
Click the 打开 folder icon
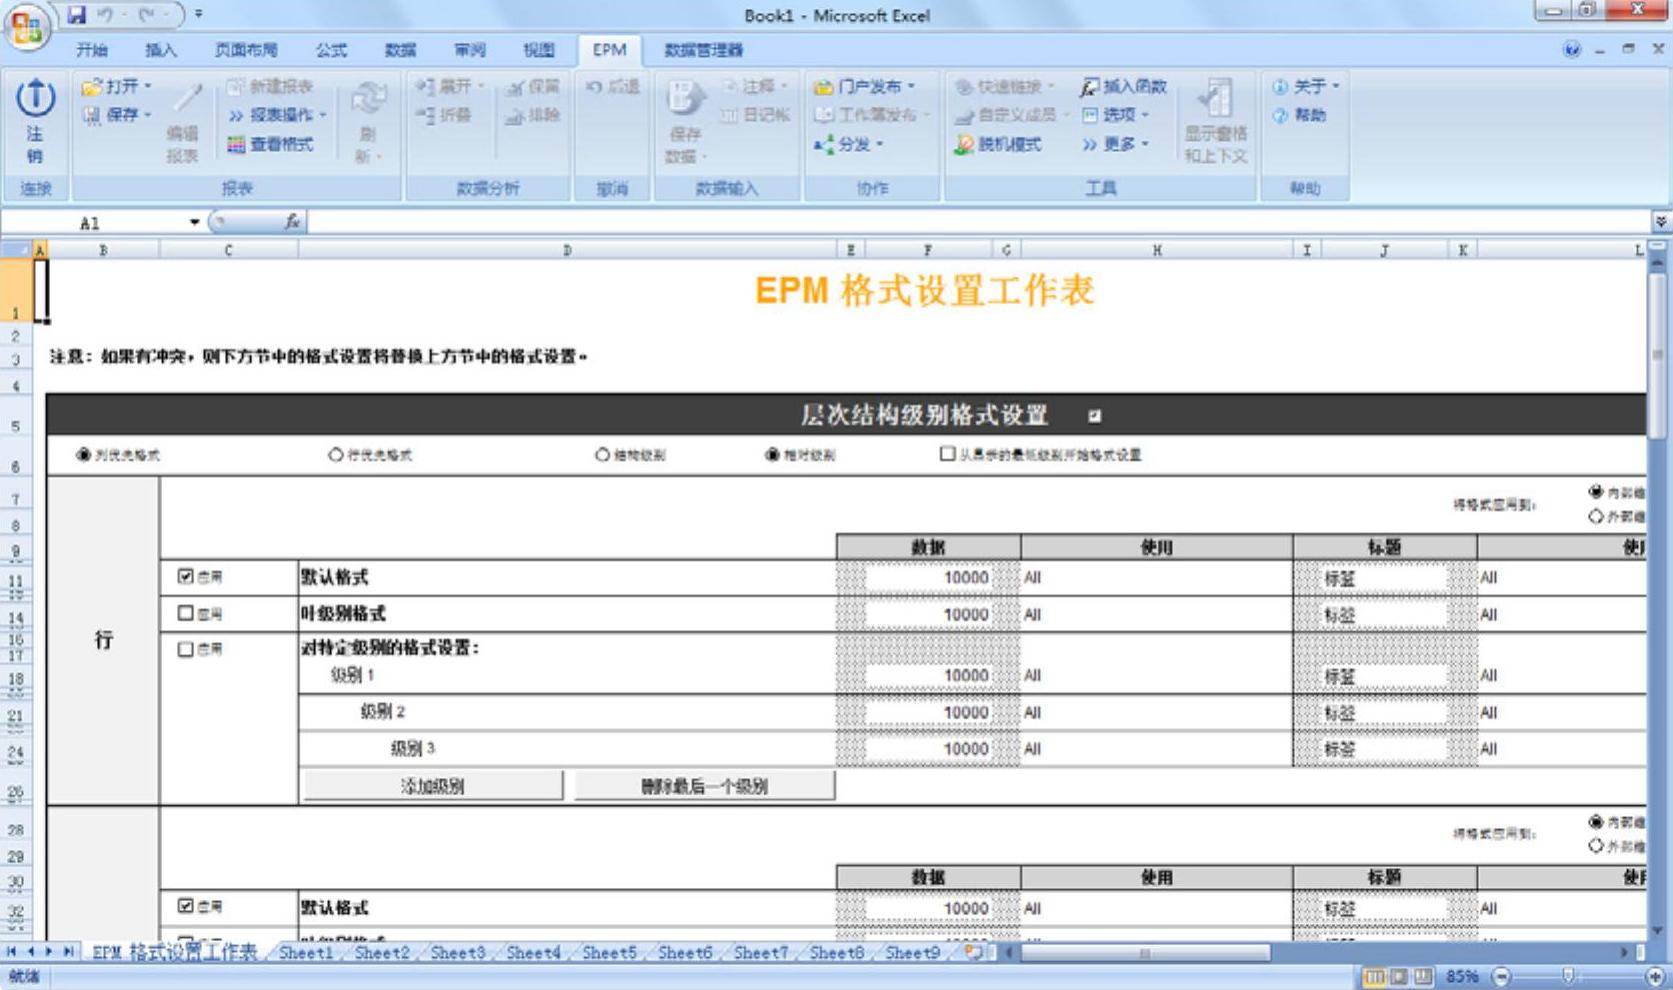click(91, 87)
